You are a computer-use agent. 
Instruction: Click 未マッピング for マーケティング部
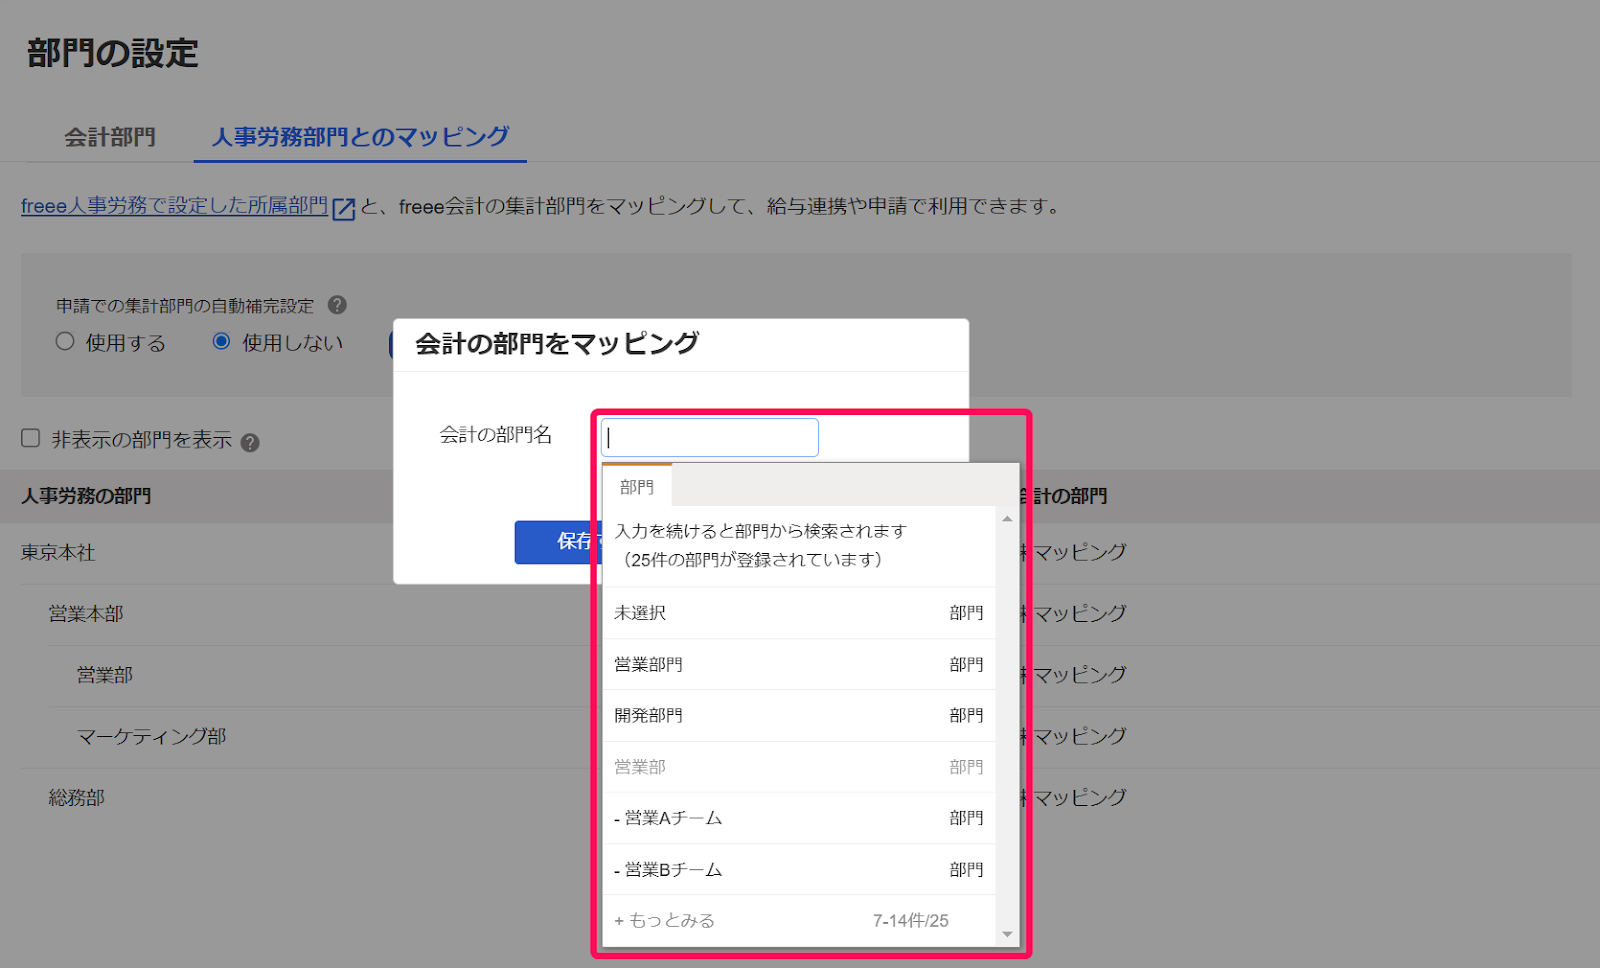pos(1073,736)
